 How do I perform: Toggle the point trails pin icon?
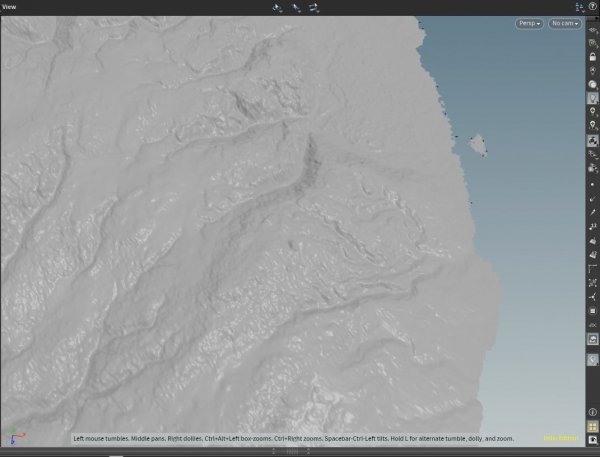click(x=592, y=212)
